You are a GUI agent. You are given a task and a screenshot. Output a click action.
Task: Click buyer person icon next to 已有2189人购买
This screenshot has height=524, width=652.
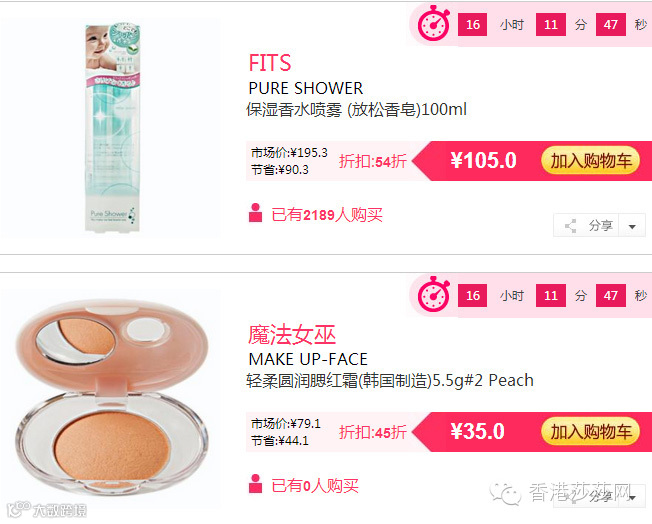tap(255, 213)
